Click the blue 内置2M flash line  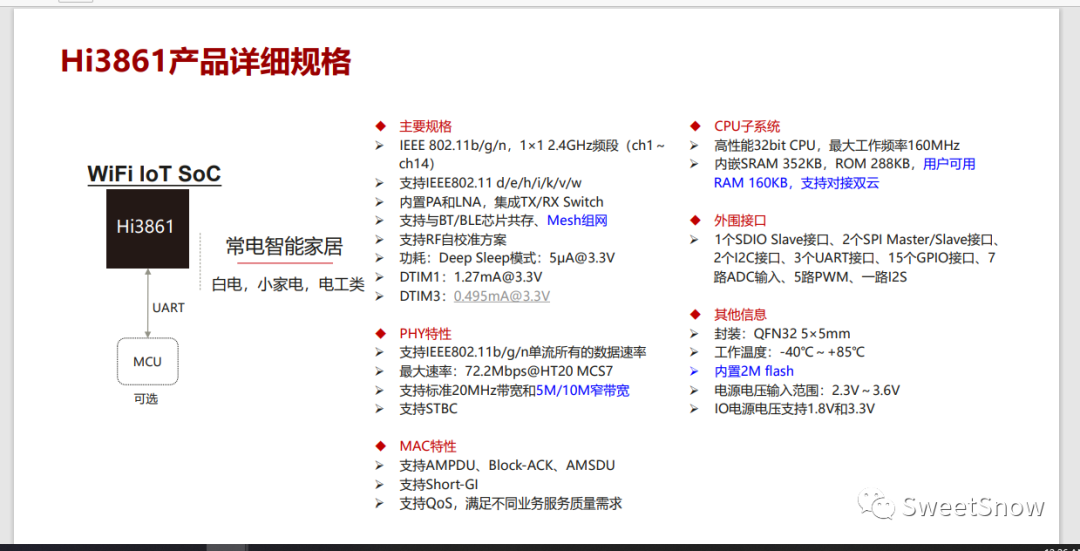754,371
